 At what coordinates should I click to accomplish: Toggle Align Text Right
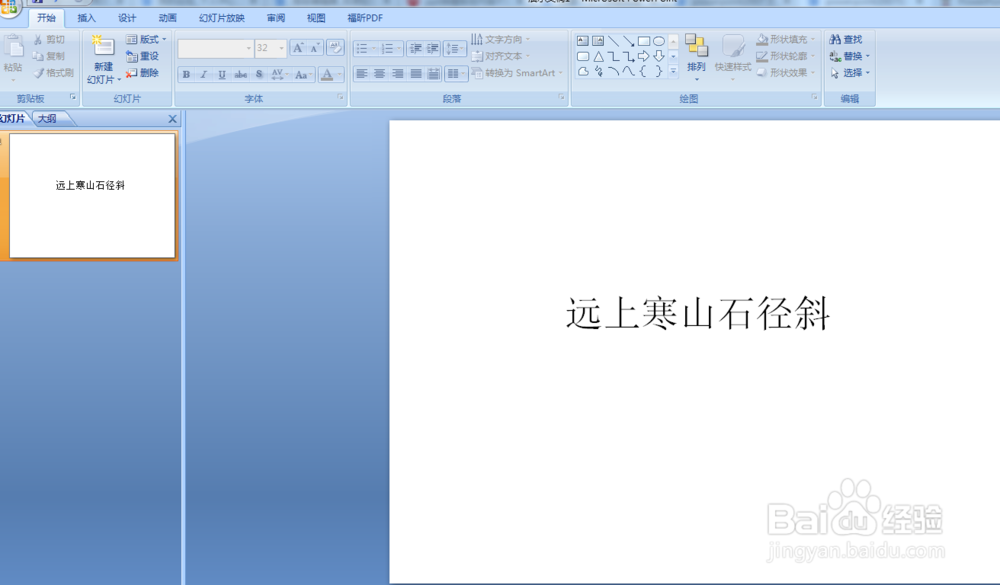(397, 74)
